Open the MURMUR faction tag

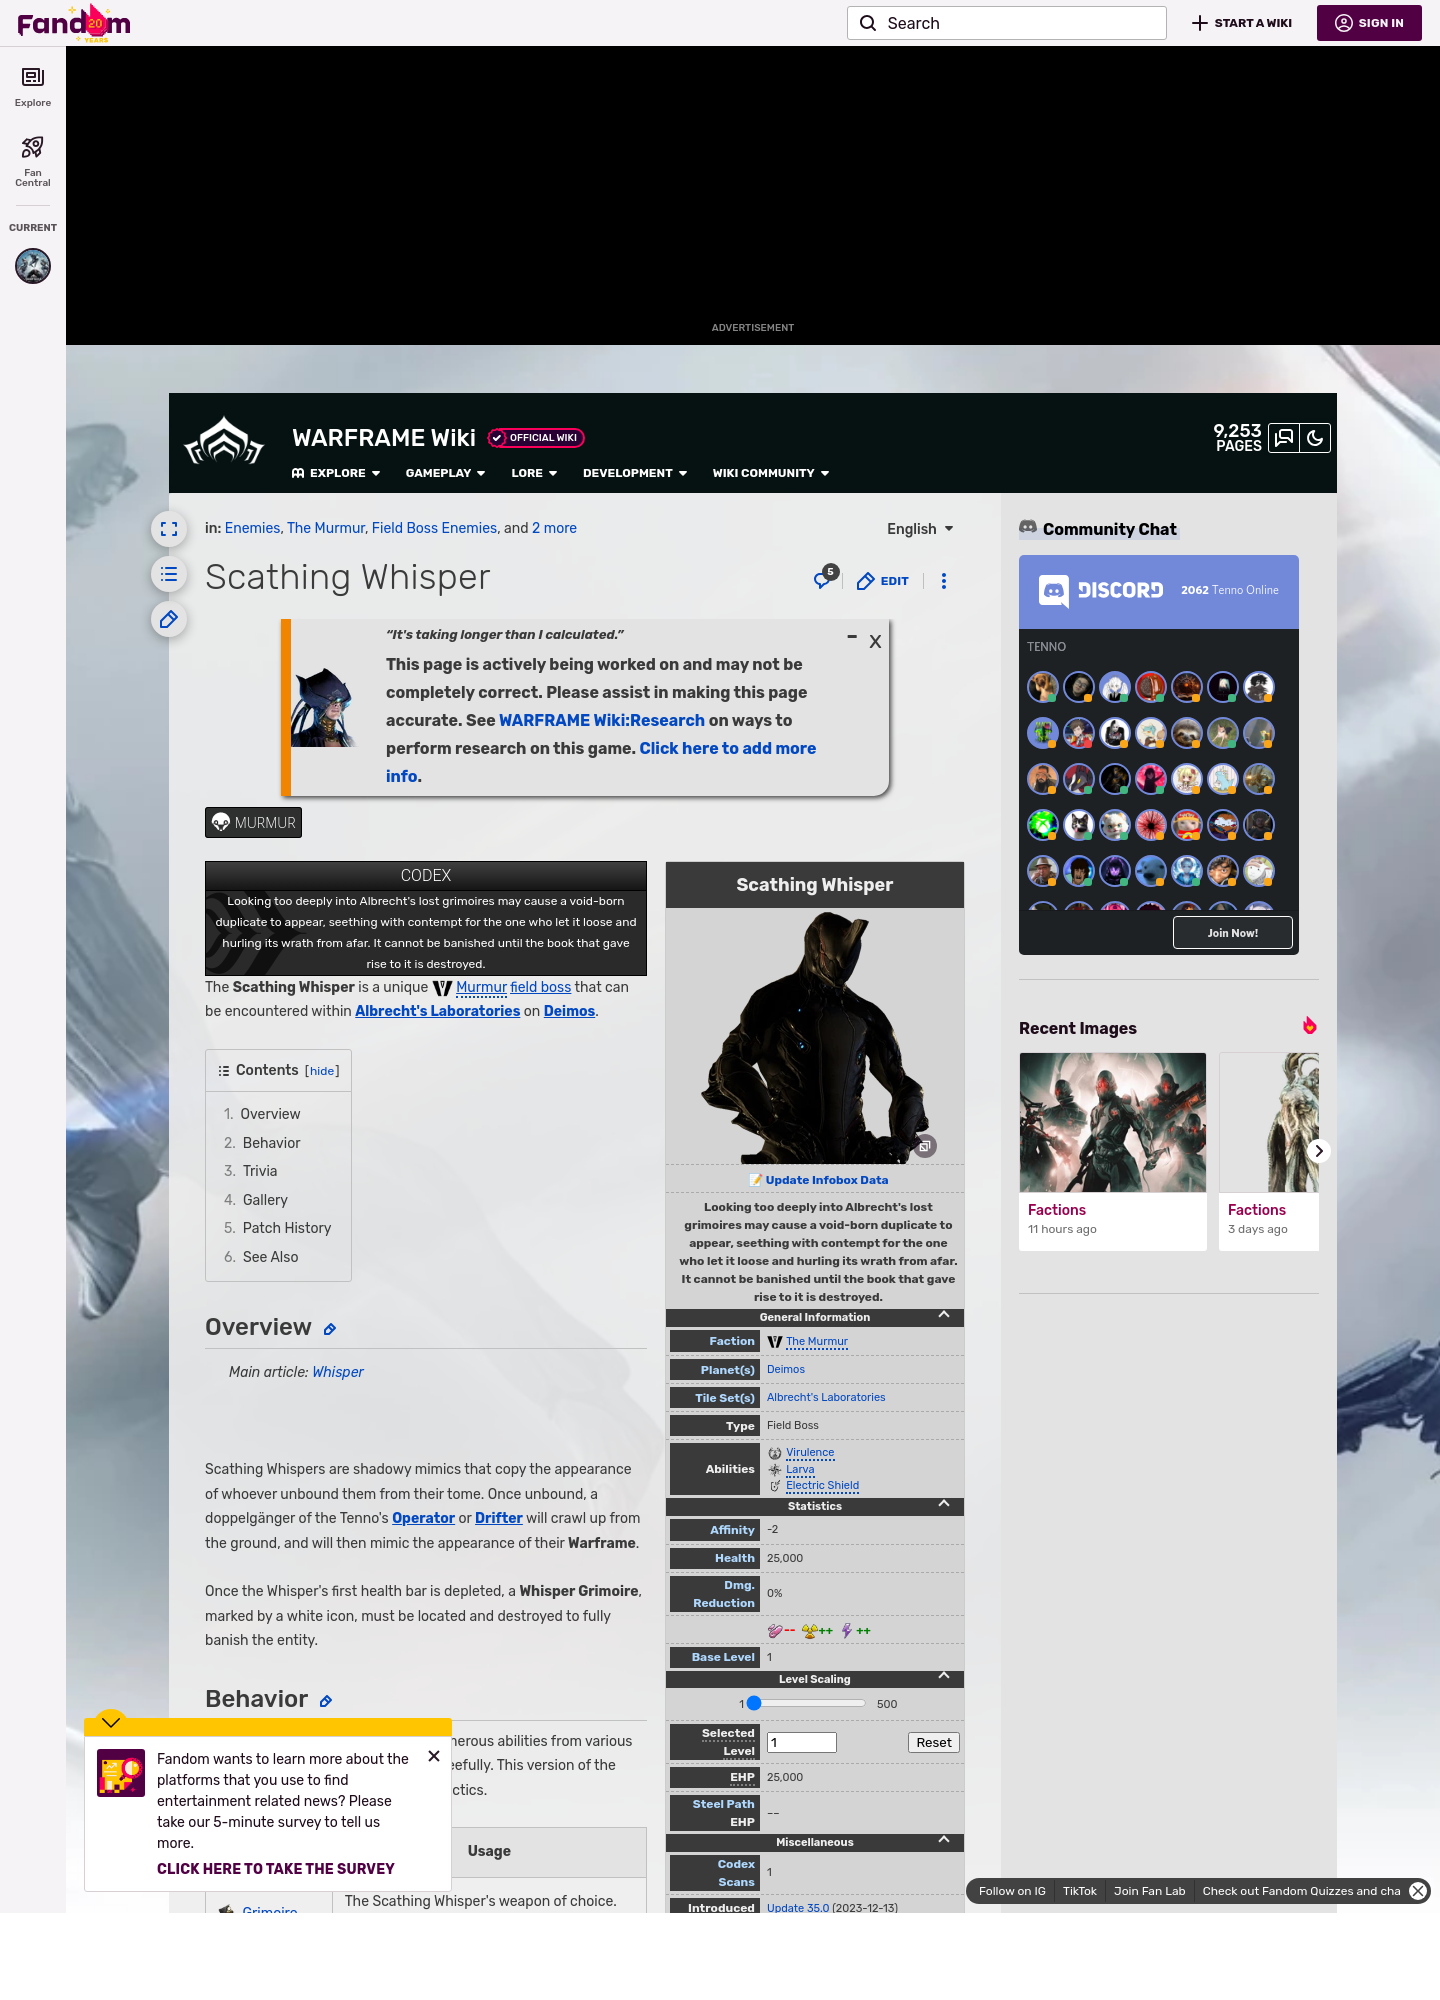click(253, 823)
